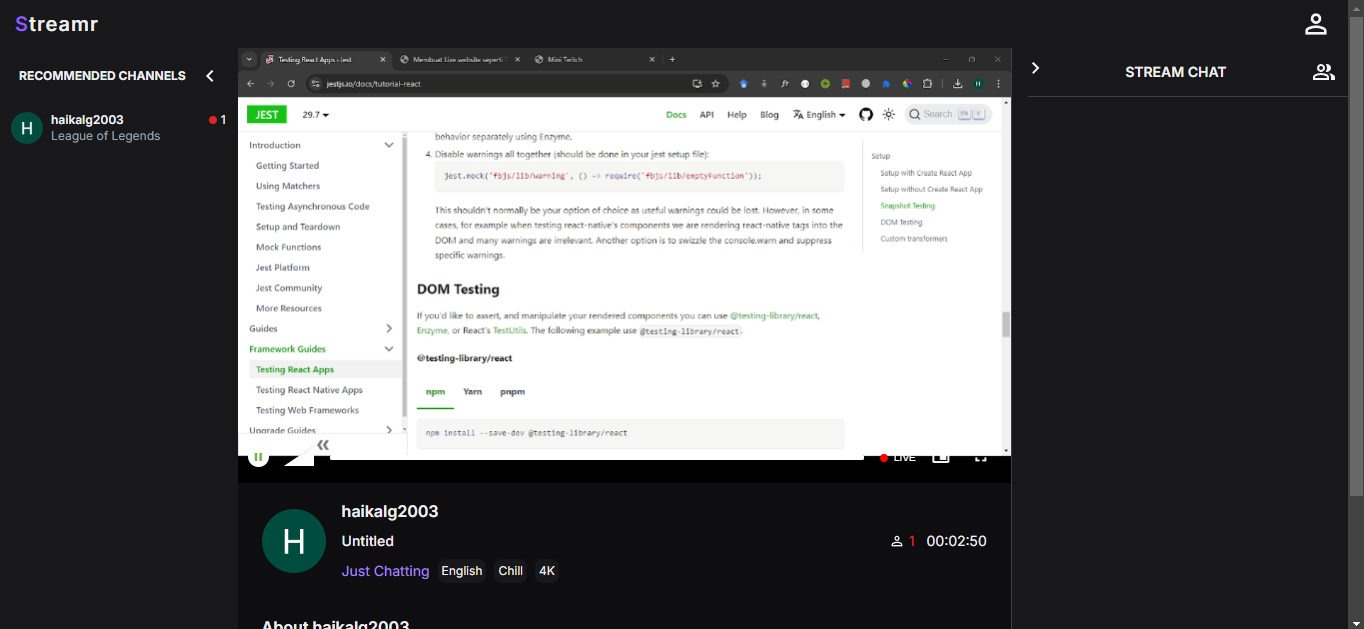
Task: Open the Streamr profile icon top right
Action: click(1315, 23)
